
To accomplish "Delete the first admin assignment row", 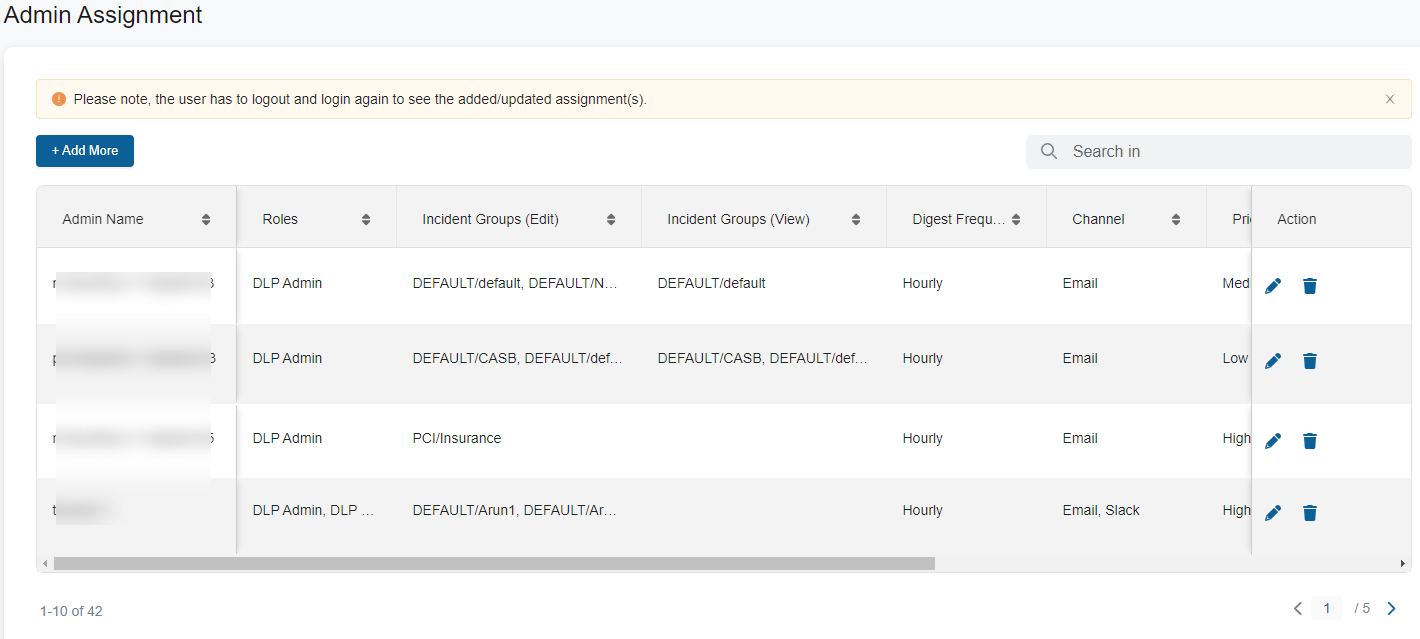I will (1310, 285).
